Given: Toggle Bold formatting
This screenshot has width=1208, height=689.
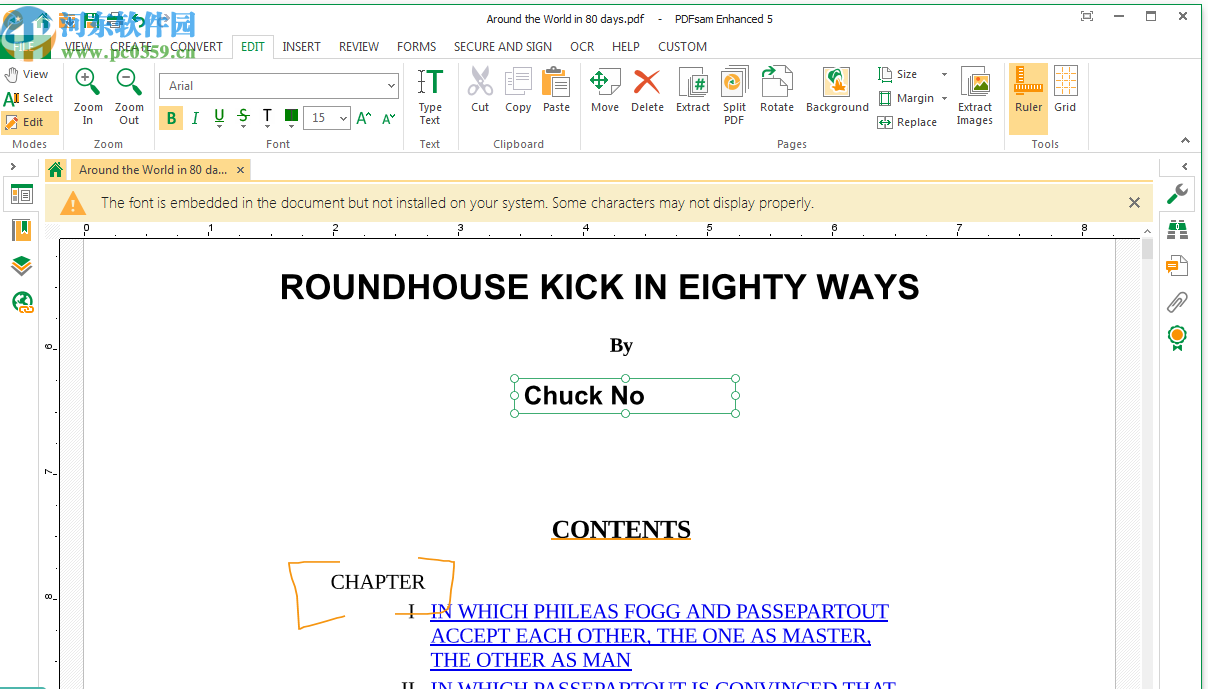Looking at the screenshot, I should pos(172,118).
